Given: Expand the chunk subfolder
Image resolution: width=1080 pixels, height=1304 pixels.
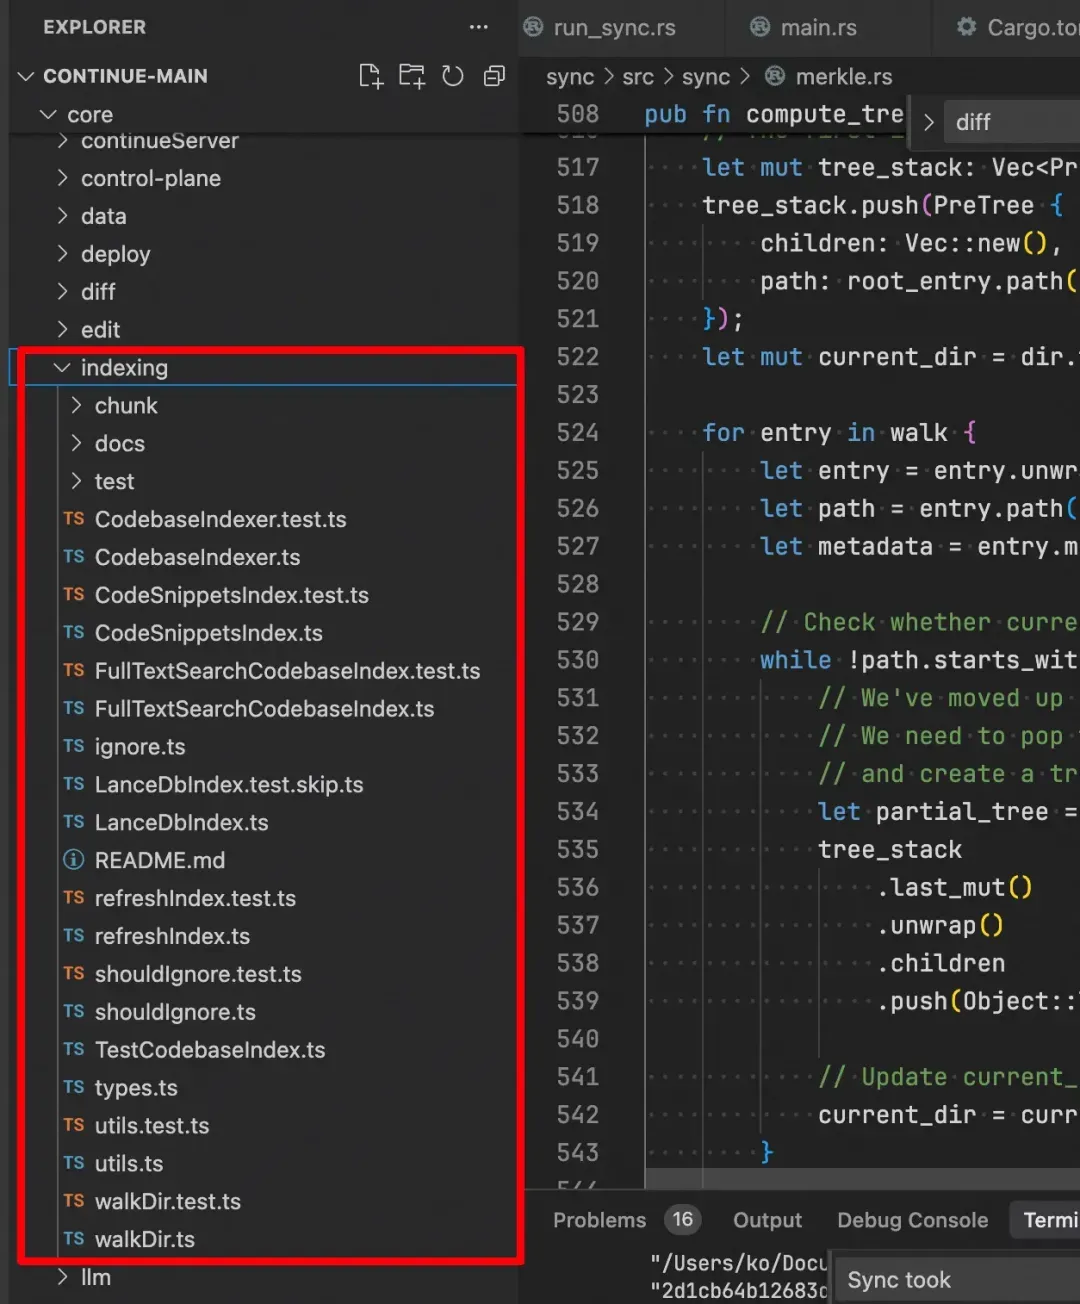Looking at the screenshot, I should click(x=77, y=406).
